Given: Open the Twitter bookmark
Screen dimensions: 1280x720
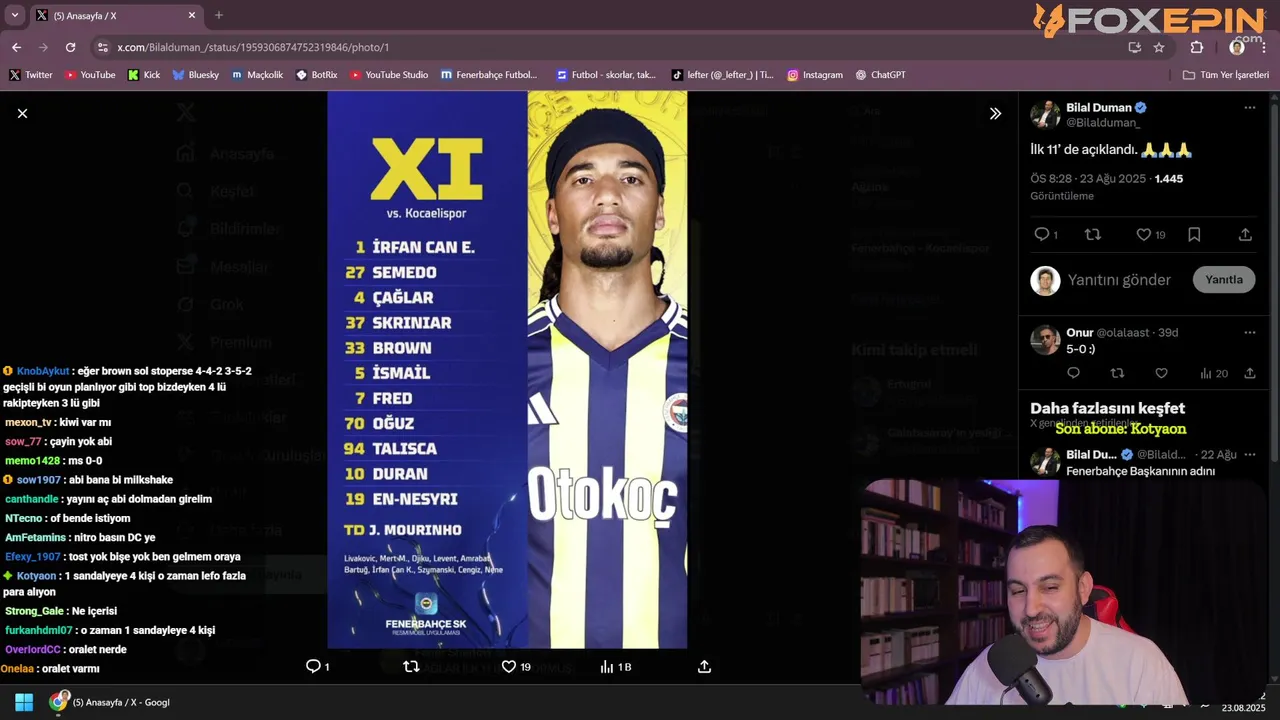Looking at the screenshot, I should [31, 75].
